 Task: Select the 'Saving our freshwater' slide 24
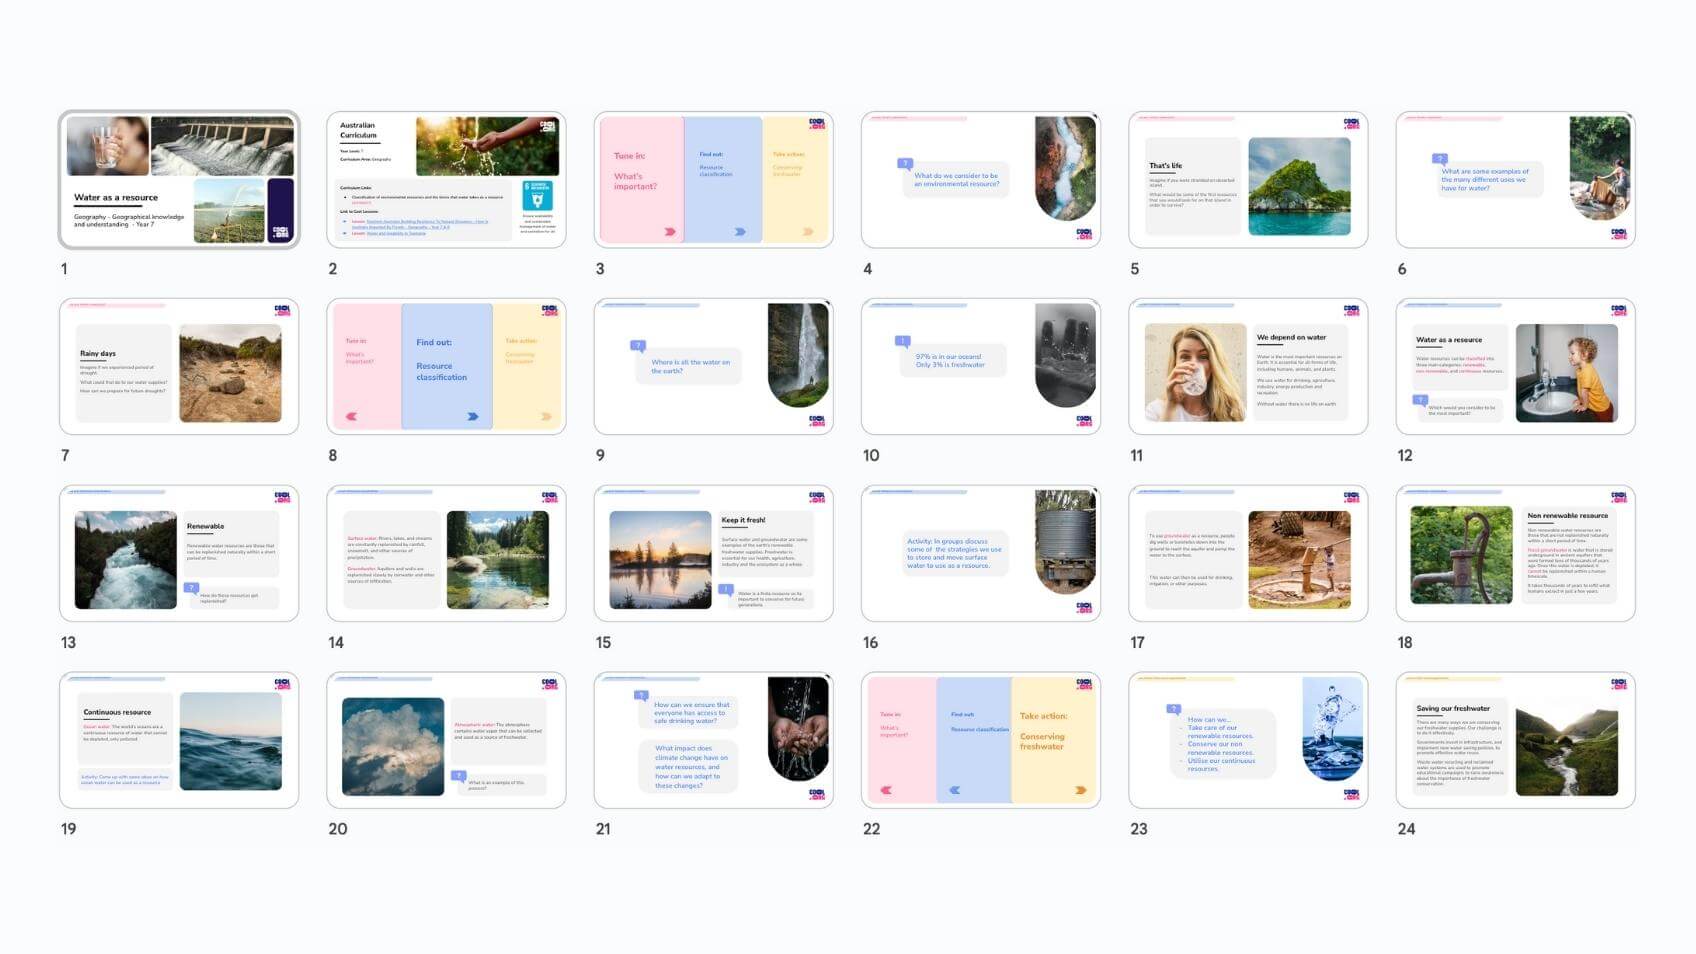1515,740
